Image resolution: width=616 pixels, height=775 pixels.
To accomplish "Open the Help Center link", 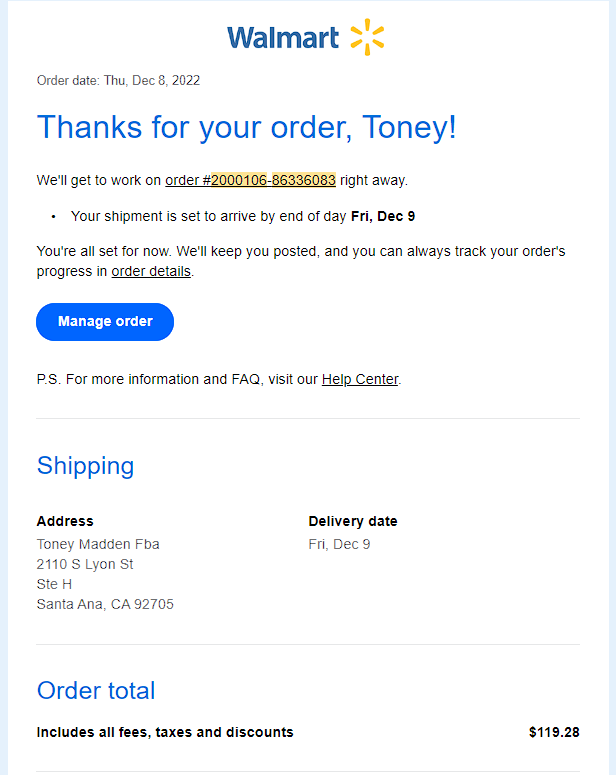I will (360, 379).
